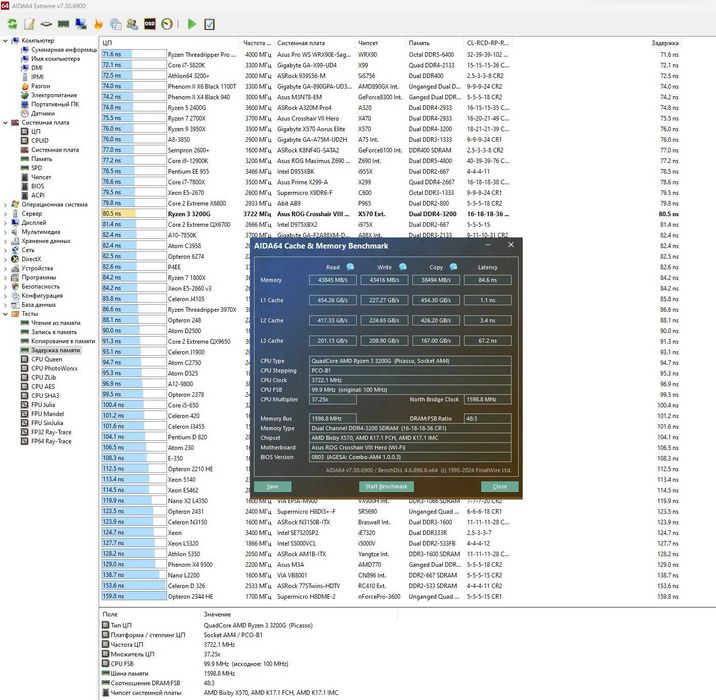
Task: Select CPU ZLib benchmark
Action: (43, 378)
